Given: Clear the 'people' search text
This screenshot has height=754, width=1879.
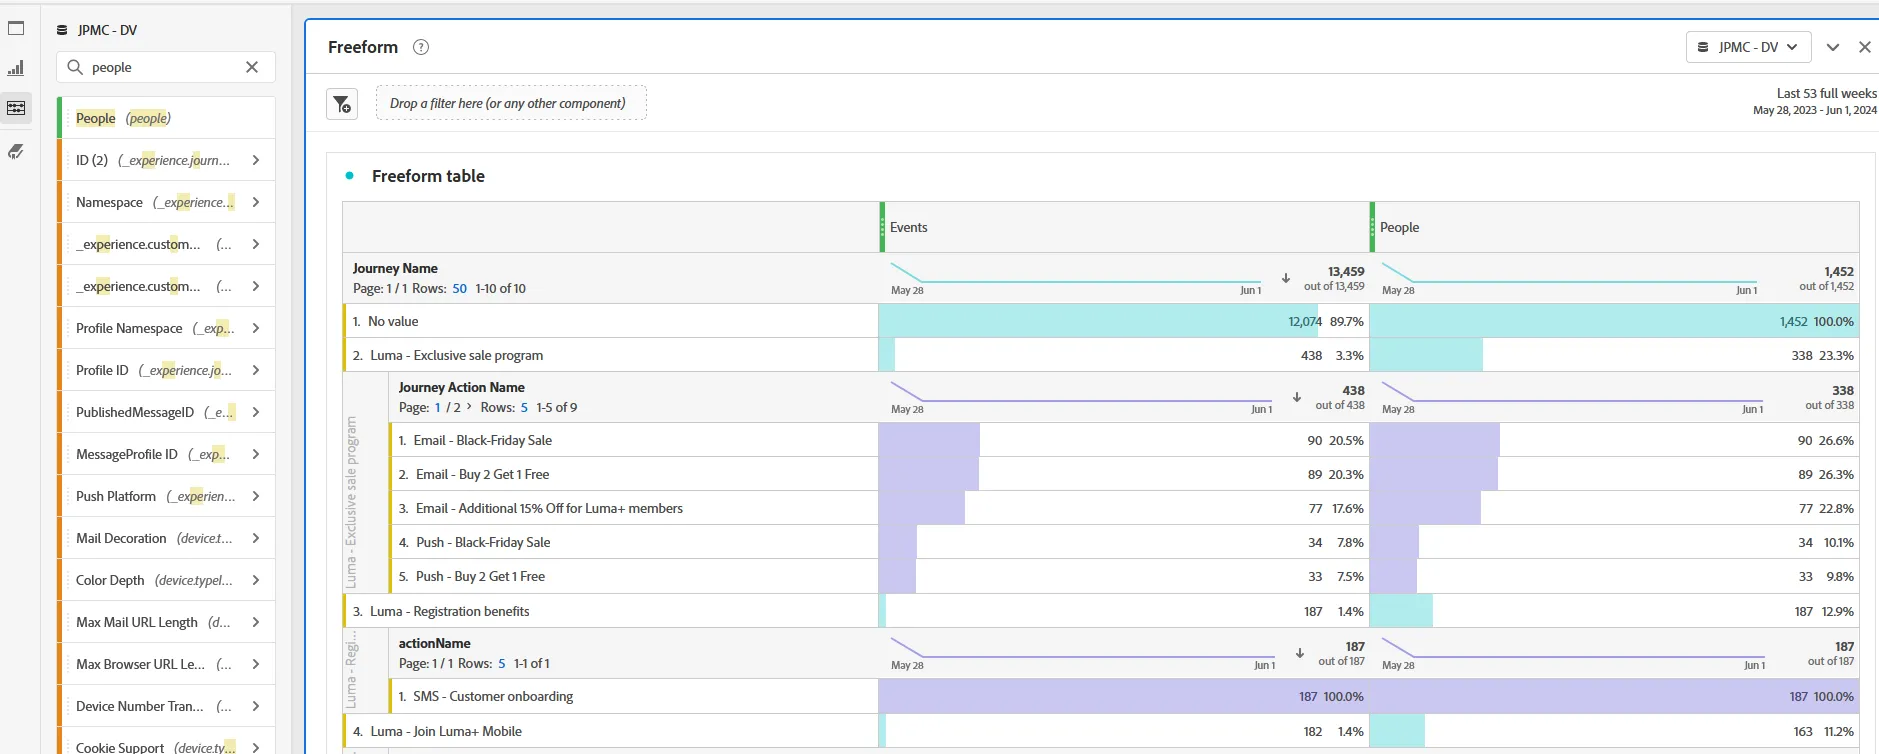Looking at the screenshot, I should coord(252,67).
